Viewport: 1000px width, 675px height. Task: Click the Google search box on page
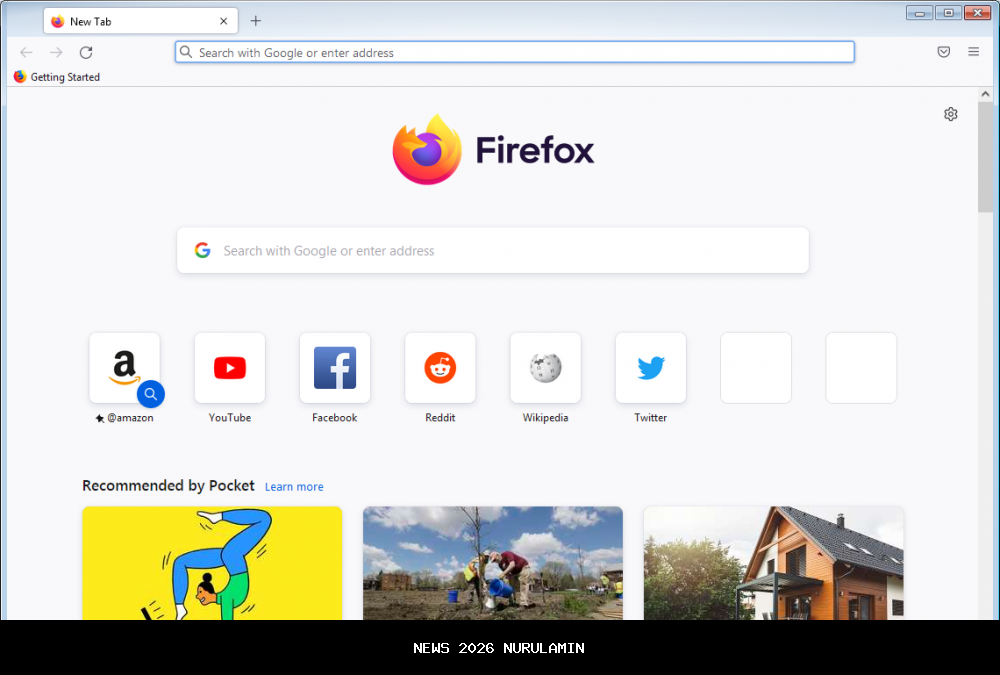(493, 251)
